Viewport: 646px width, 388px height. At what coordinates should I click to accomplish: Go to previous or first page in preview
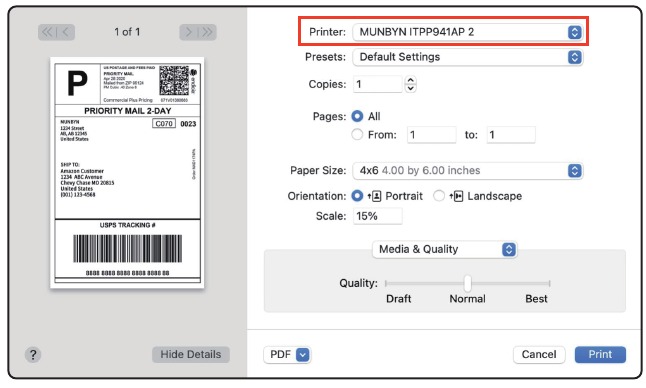pyautogui.click(x=56, y=32)
